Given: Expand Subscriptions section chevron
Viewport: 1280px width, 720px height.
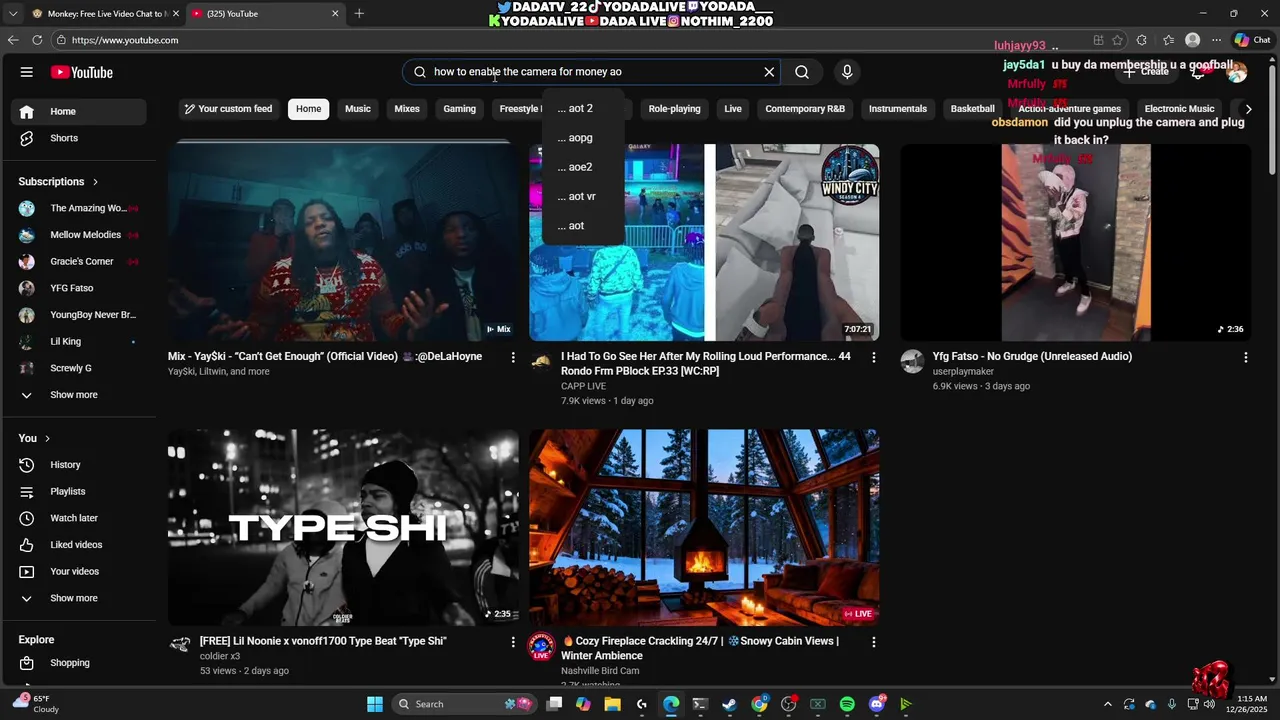Looking at the screenshot, I should pyautogui.click(x=95, y=182).
